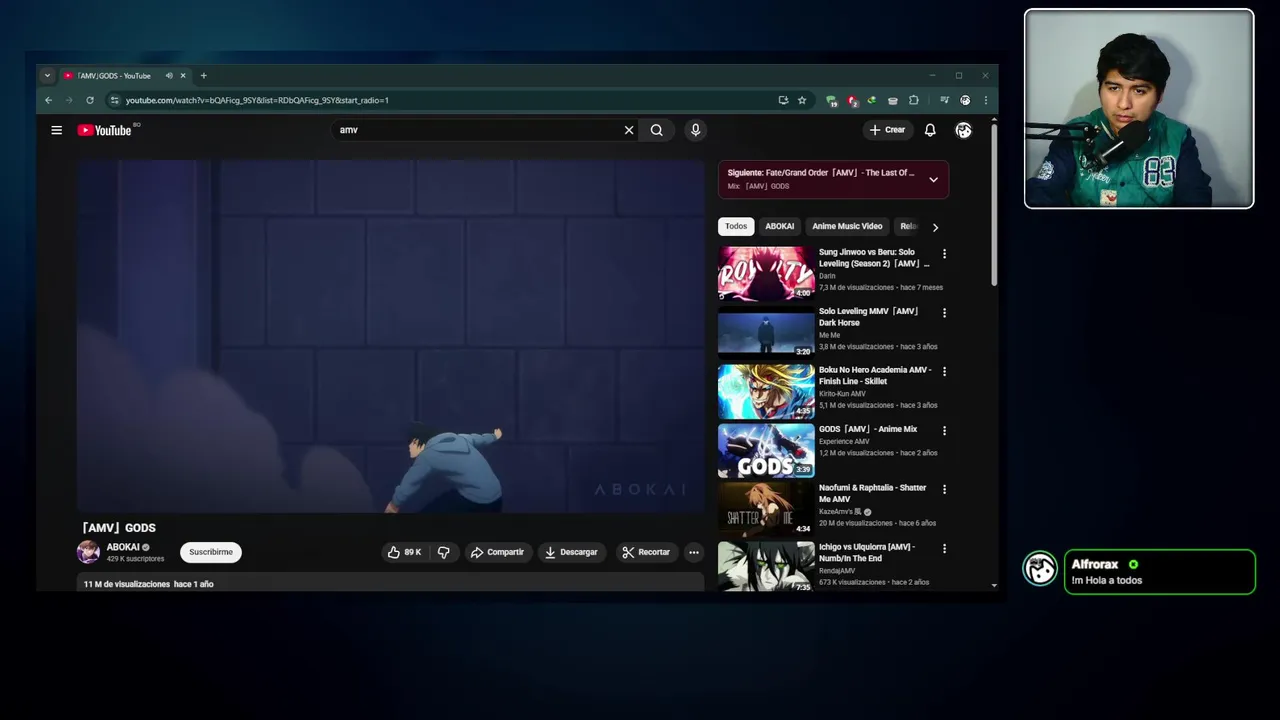The height and width of the screenshot is (720, 1280).
Task: Open the notifications bell
Action: (x=930, y=130)
